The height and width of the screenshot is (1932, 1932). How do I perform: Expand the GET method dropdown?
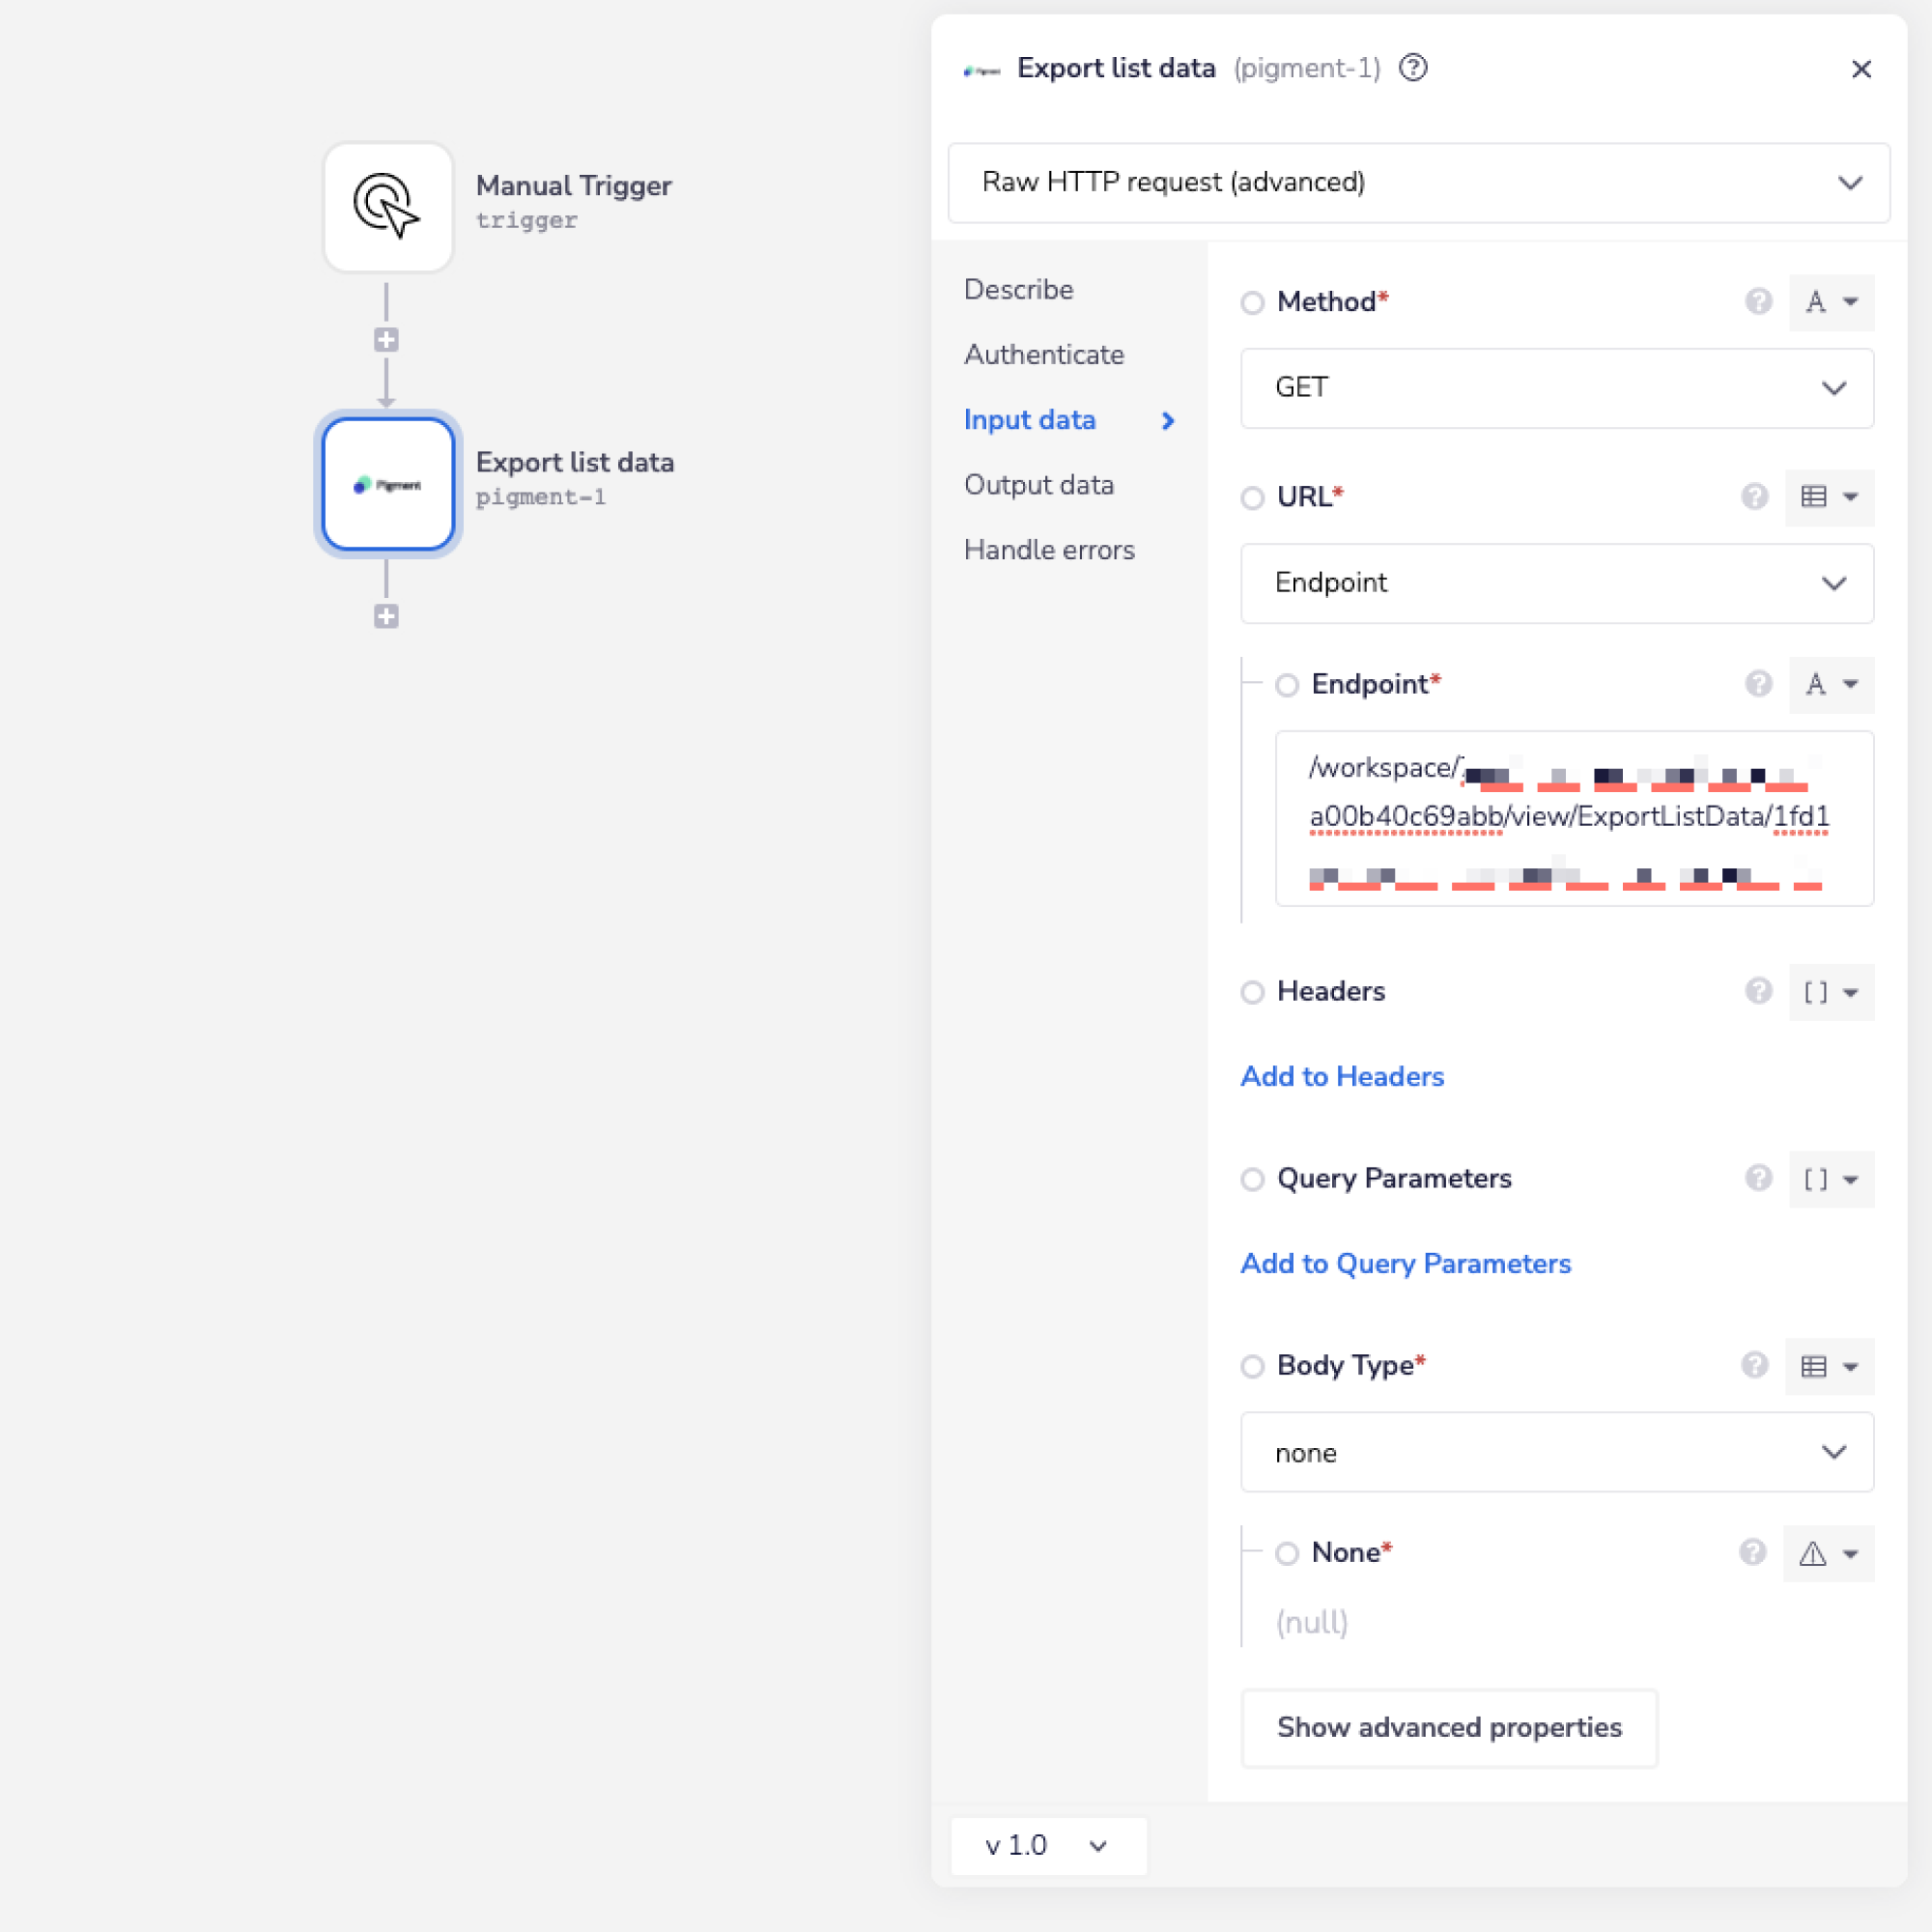pos(1556,388)
